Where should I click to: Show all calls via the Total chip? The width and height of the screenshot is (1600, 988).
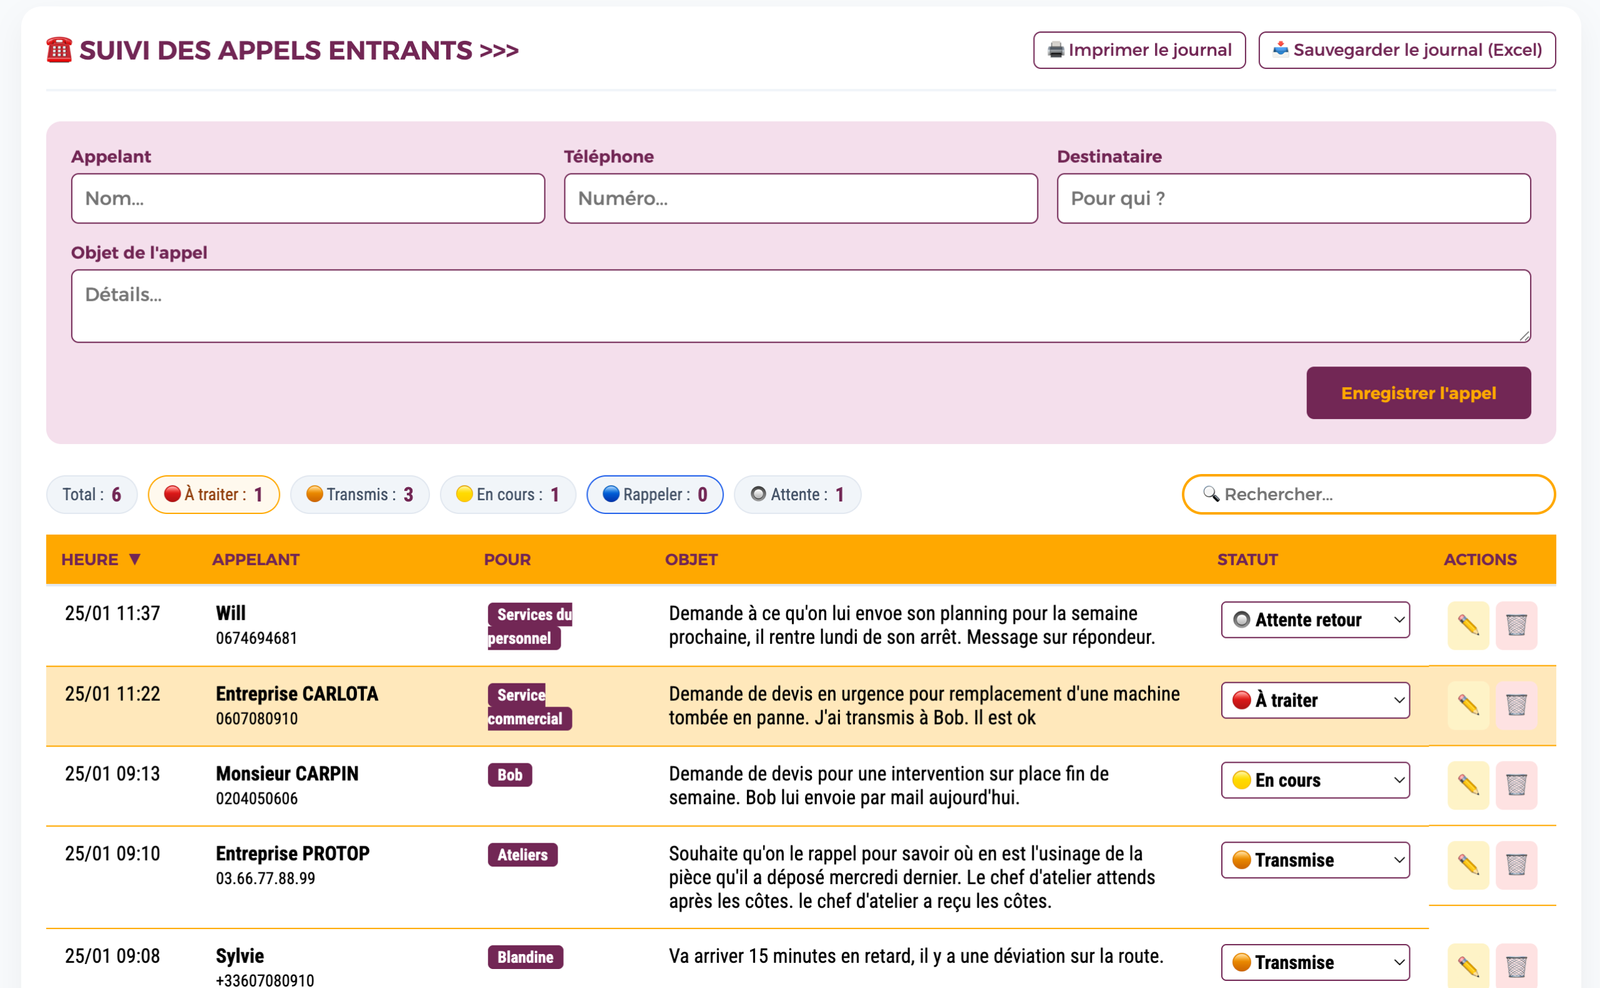pyautogui.click(x=91, y=494)
